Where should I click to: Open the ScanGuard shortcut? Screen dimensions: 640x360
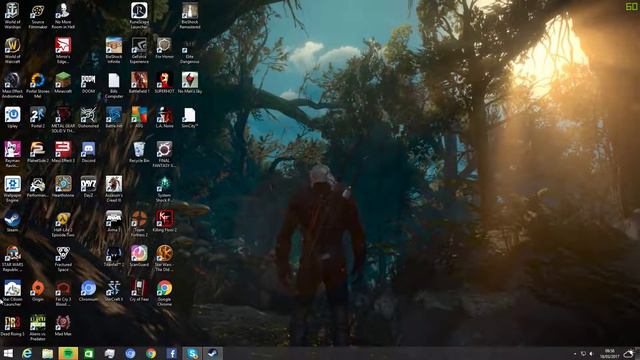pyautogui.click(x=139, y=256)
